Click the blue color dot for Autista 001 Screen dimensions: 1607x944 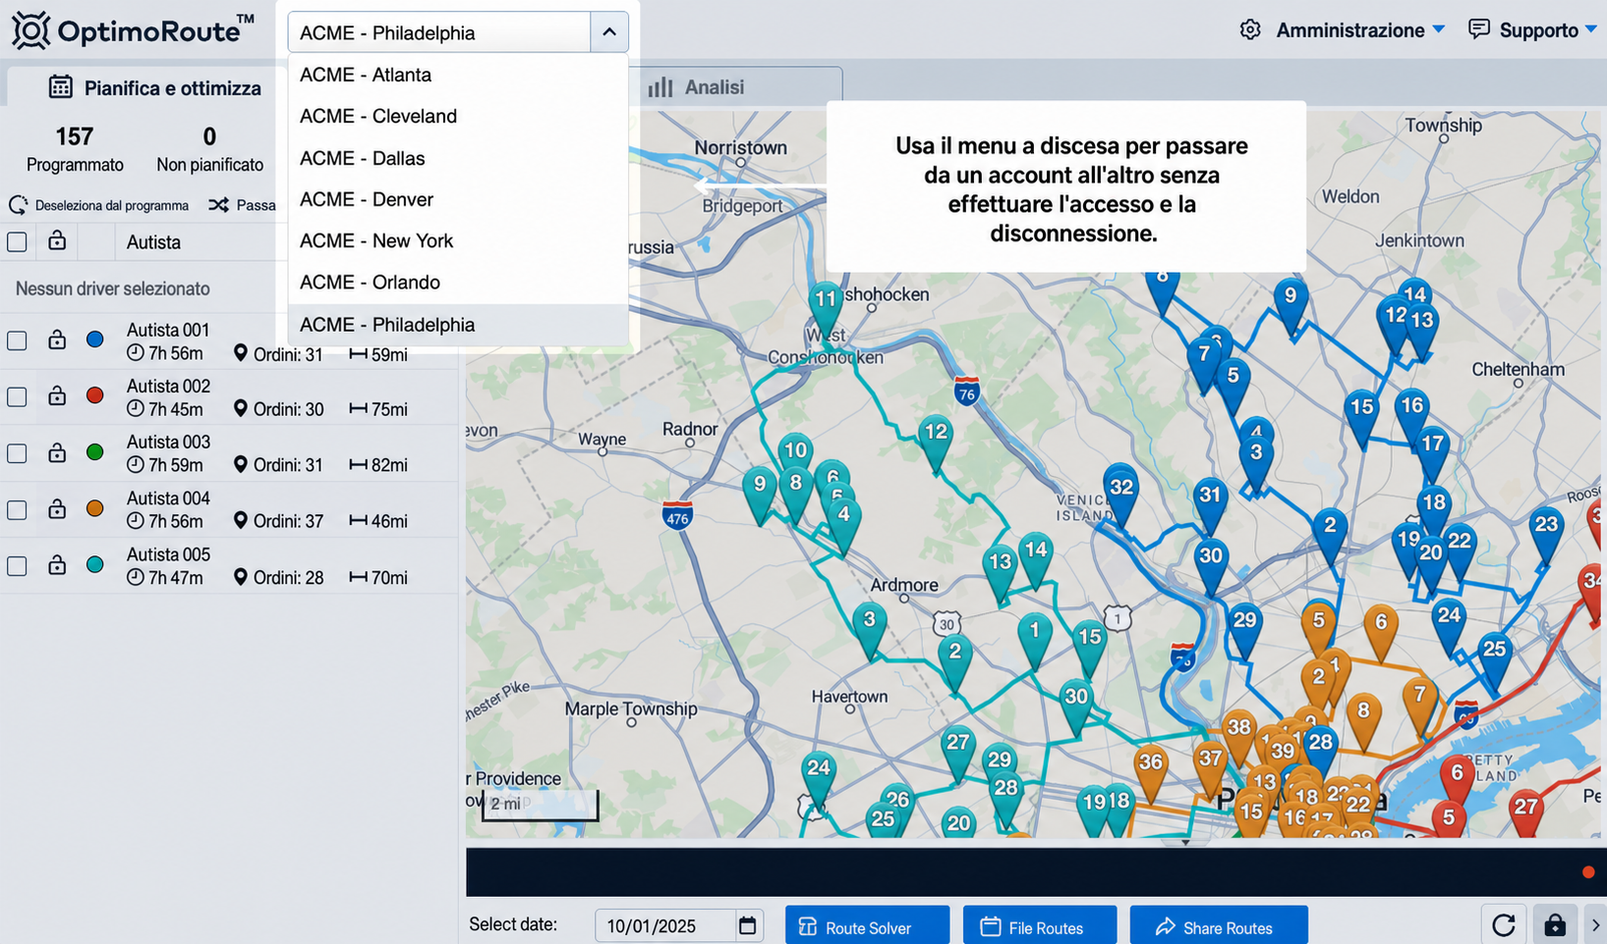(x=95, y=340)
